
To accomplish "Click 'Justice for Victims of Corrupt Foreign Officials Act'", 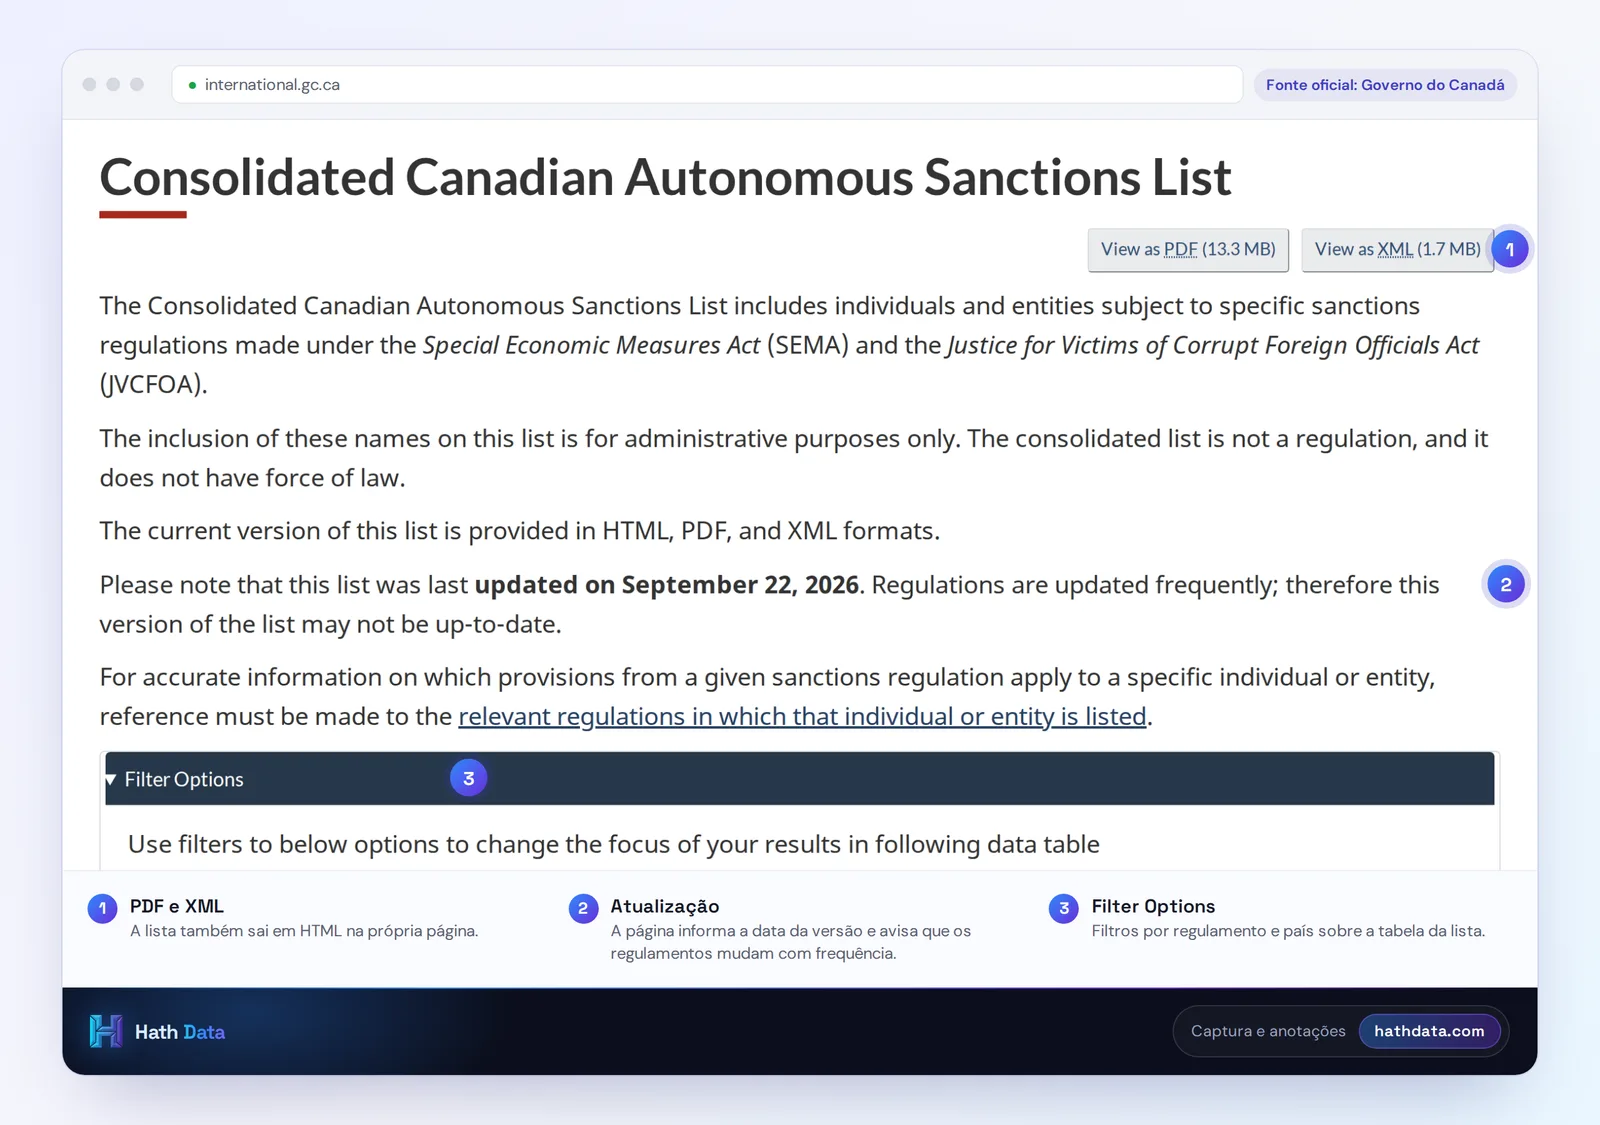I will click(1213, 345).
